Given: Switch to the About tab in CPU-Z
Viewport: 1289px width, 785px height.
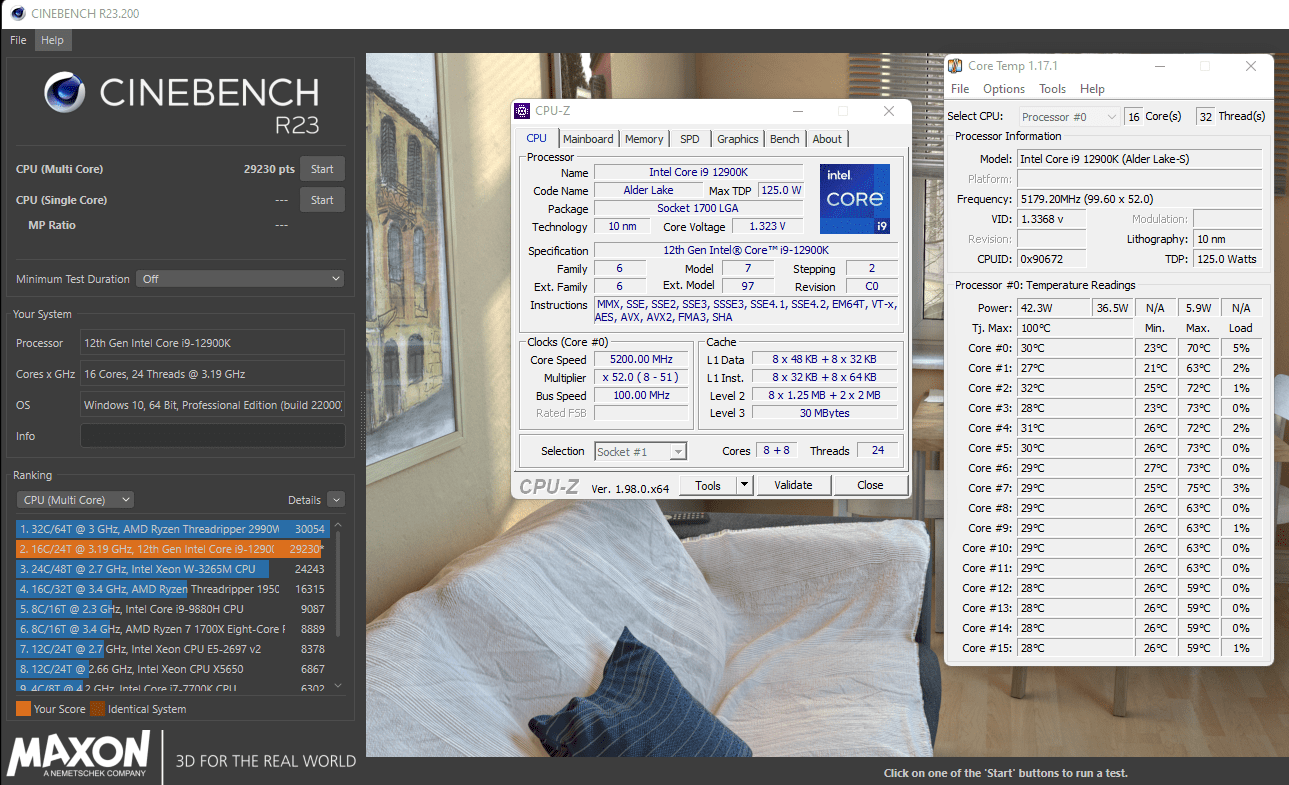Looking at the screenshot, I should (x=827, y=139).
